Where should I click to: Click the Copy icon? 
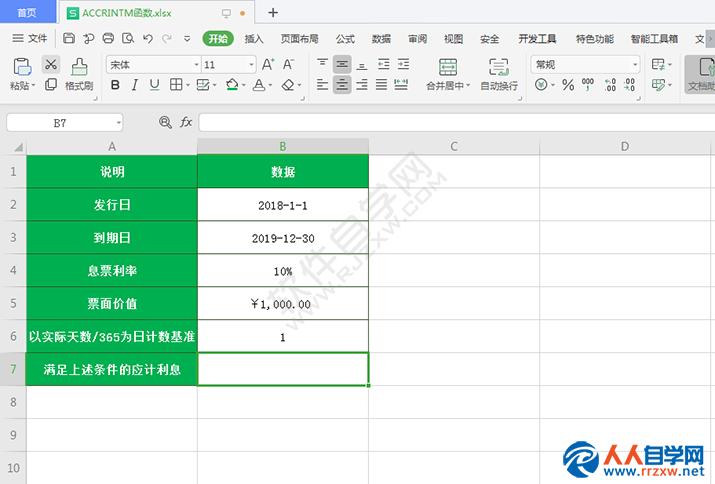pyautogui.click(x=51, y=84)
